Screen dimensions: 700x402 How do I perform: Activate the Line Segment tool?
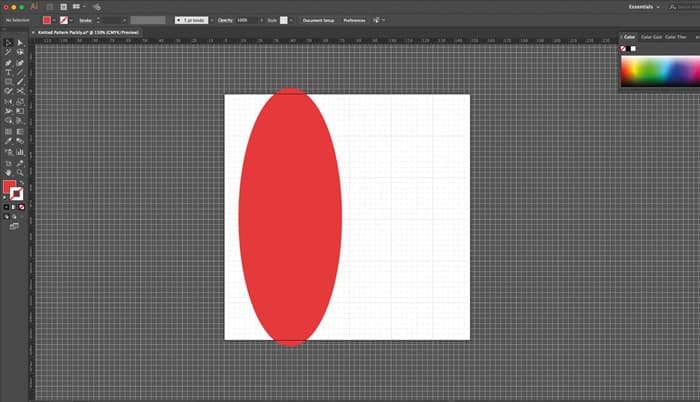[20, 72]
